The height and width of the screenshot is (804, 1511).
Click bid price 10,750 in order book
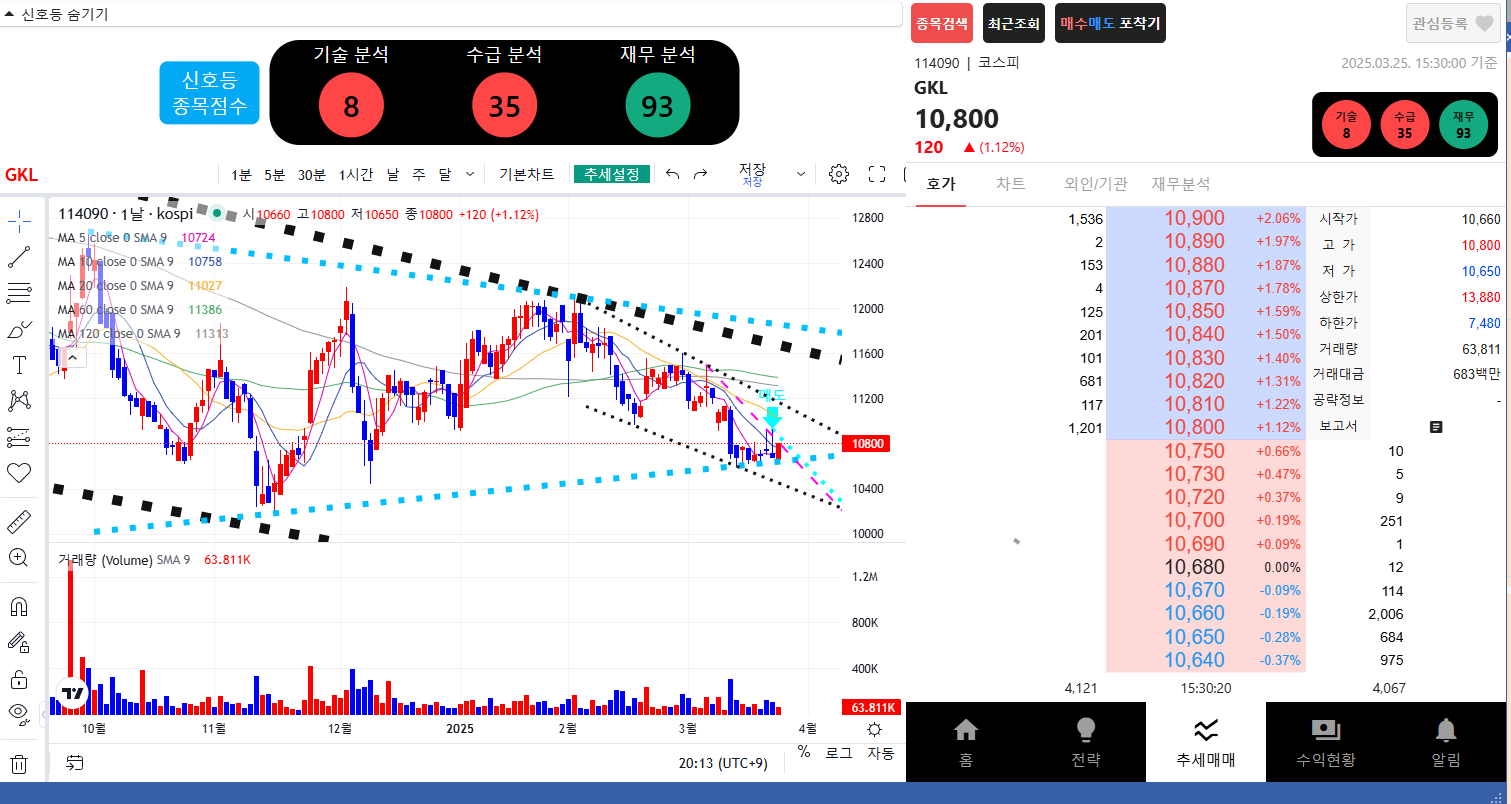tap(1194, 451)
